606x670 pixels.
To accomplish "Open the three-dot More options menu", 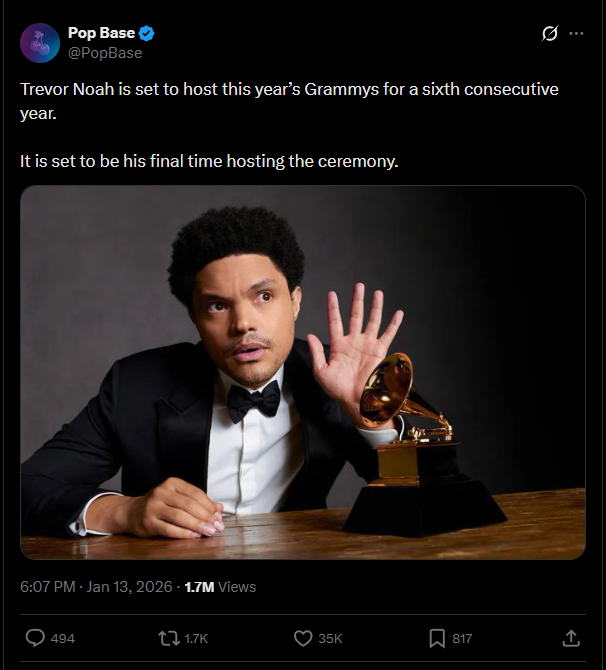I will (x=576, y=33).
